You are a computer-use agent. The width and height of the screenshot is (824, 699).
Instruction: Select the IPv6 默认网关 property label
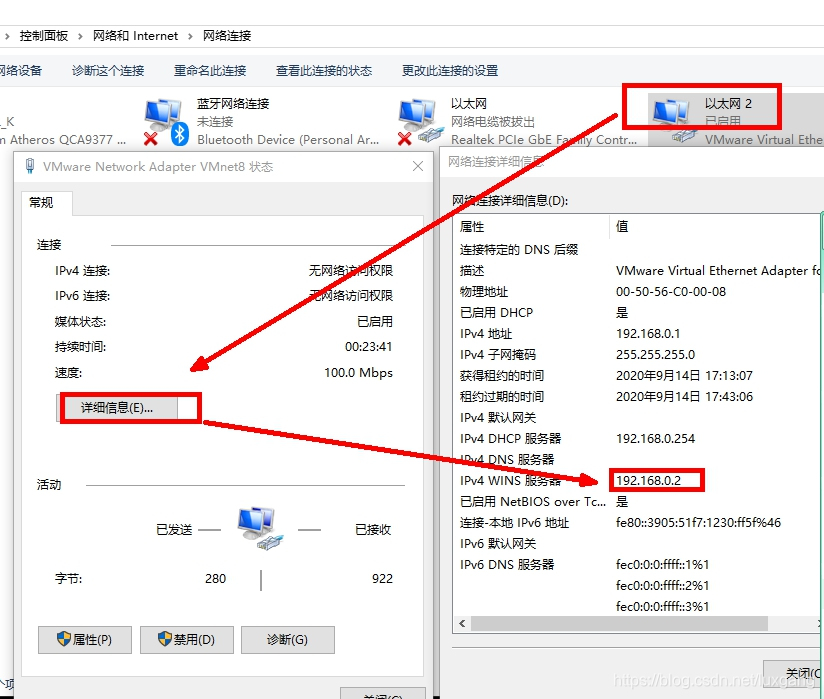(x=498, y=544)
